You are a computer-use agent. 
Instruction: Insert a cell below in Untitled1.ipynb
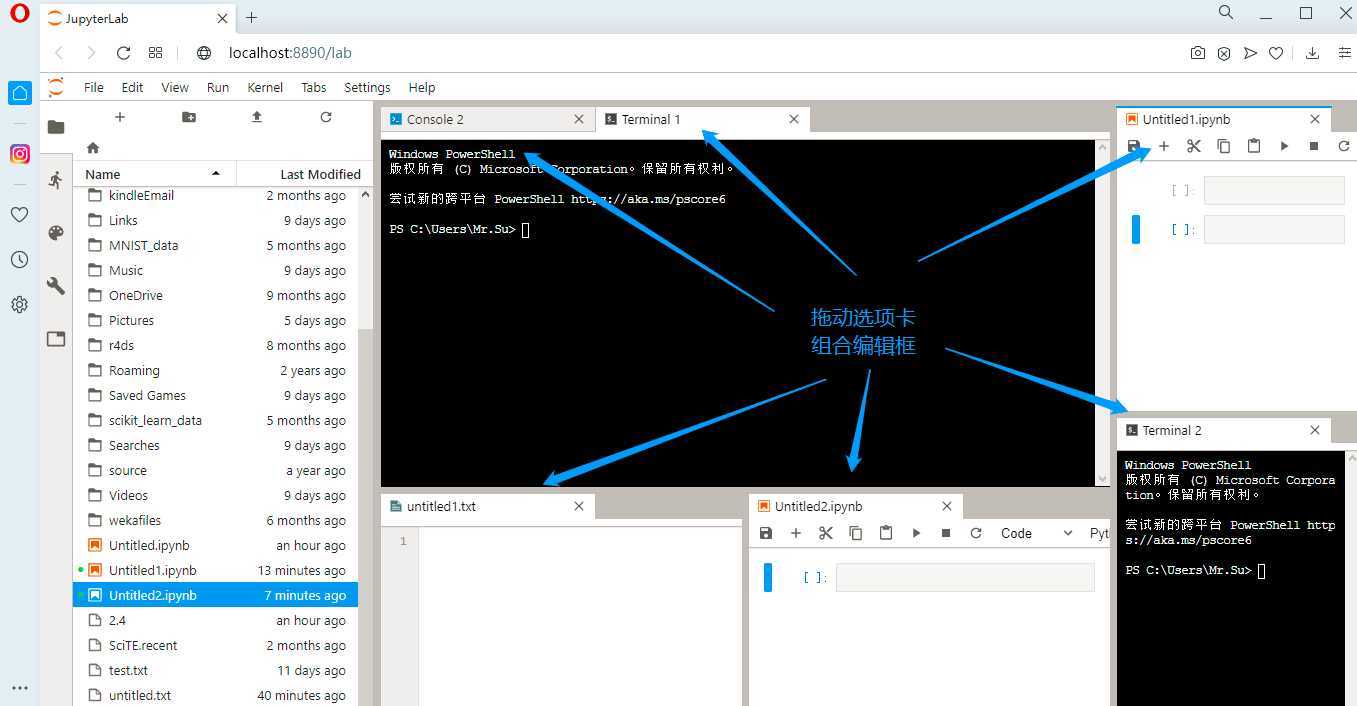tap(1164, 146)
